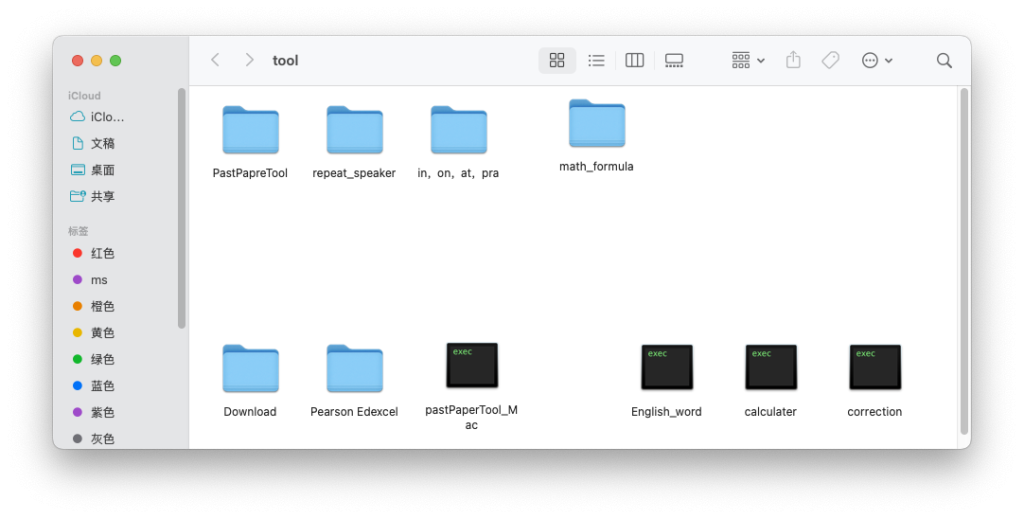Go forward with the right chevron
This screenshot has width=1024, height=519.
pos(249,60)
